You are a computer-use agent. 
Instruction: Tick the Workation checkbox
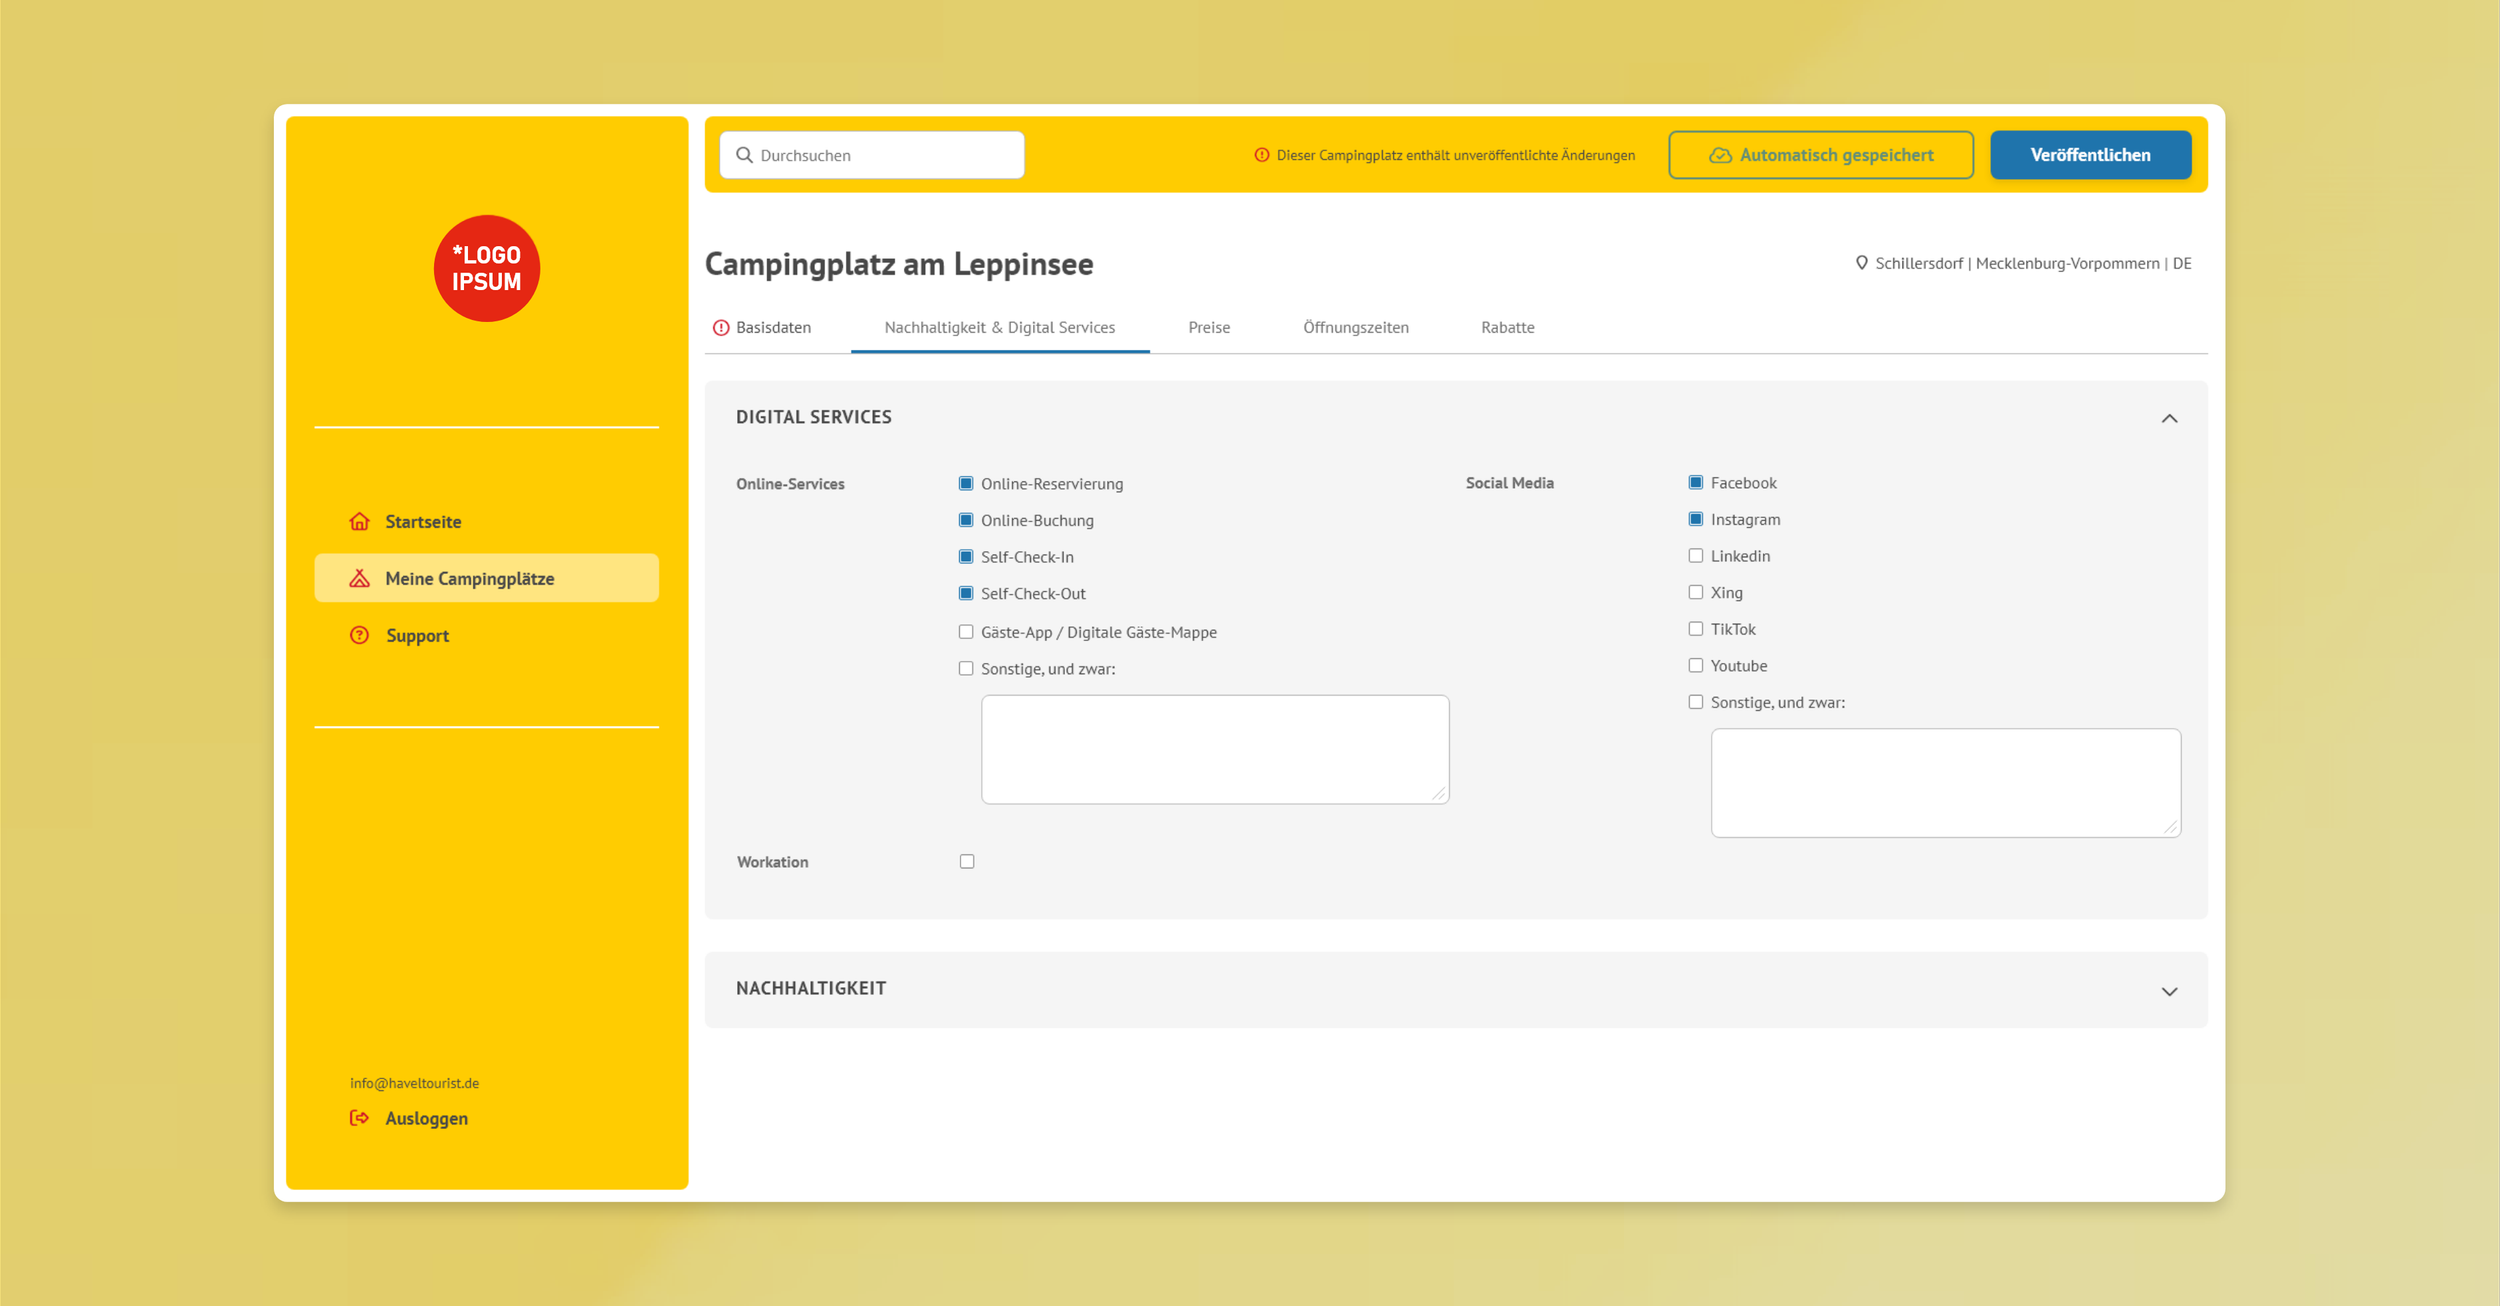click(967, 861)
